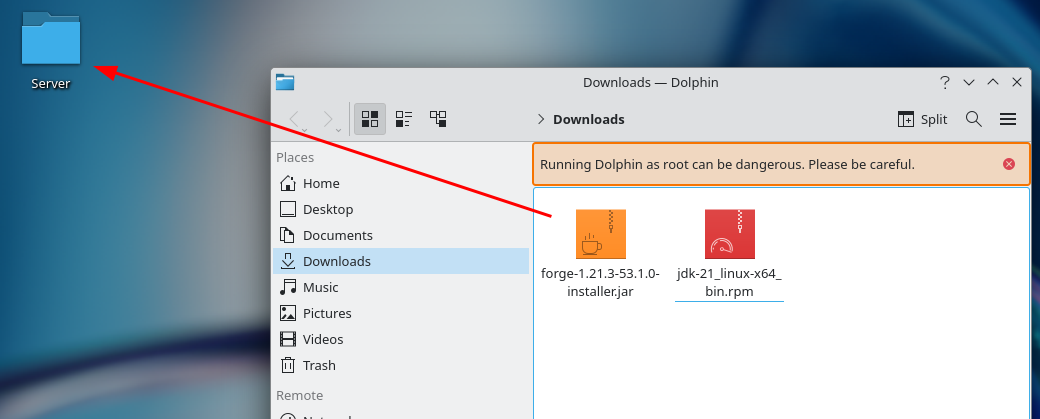Switch to Compact view mode
The width and height of the screenshot is (1040, 419).
(x=404, y=119)
